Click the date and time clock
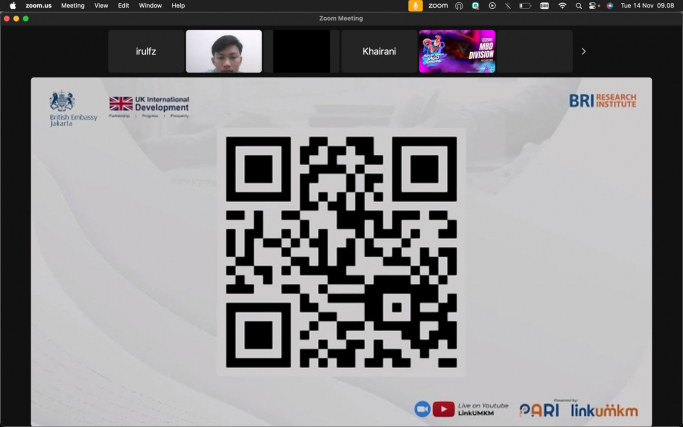This screenshot has width=683, height=427. [x=647, y=6]
